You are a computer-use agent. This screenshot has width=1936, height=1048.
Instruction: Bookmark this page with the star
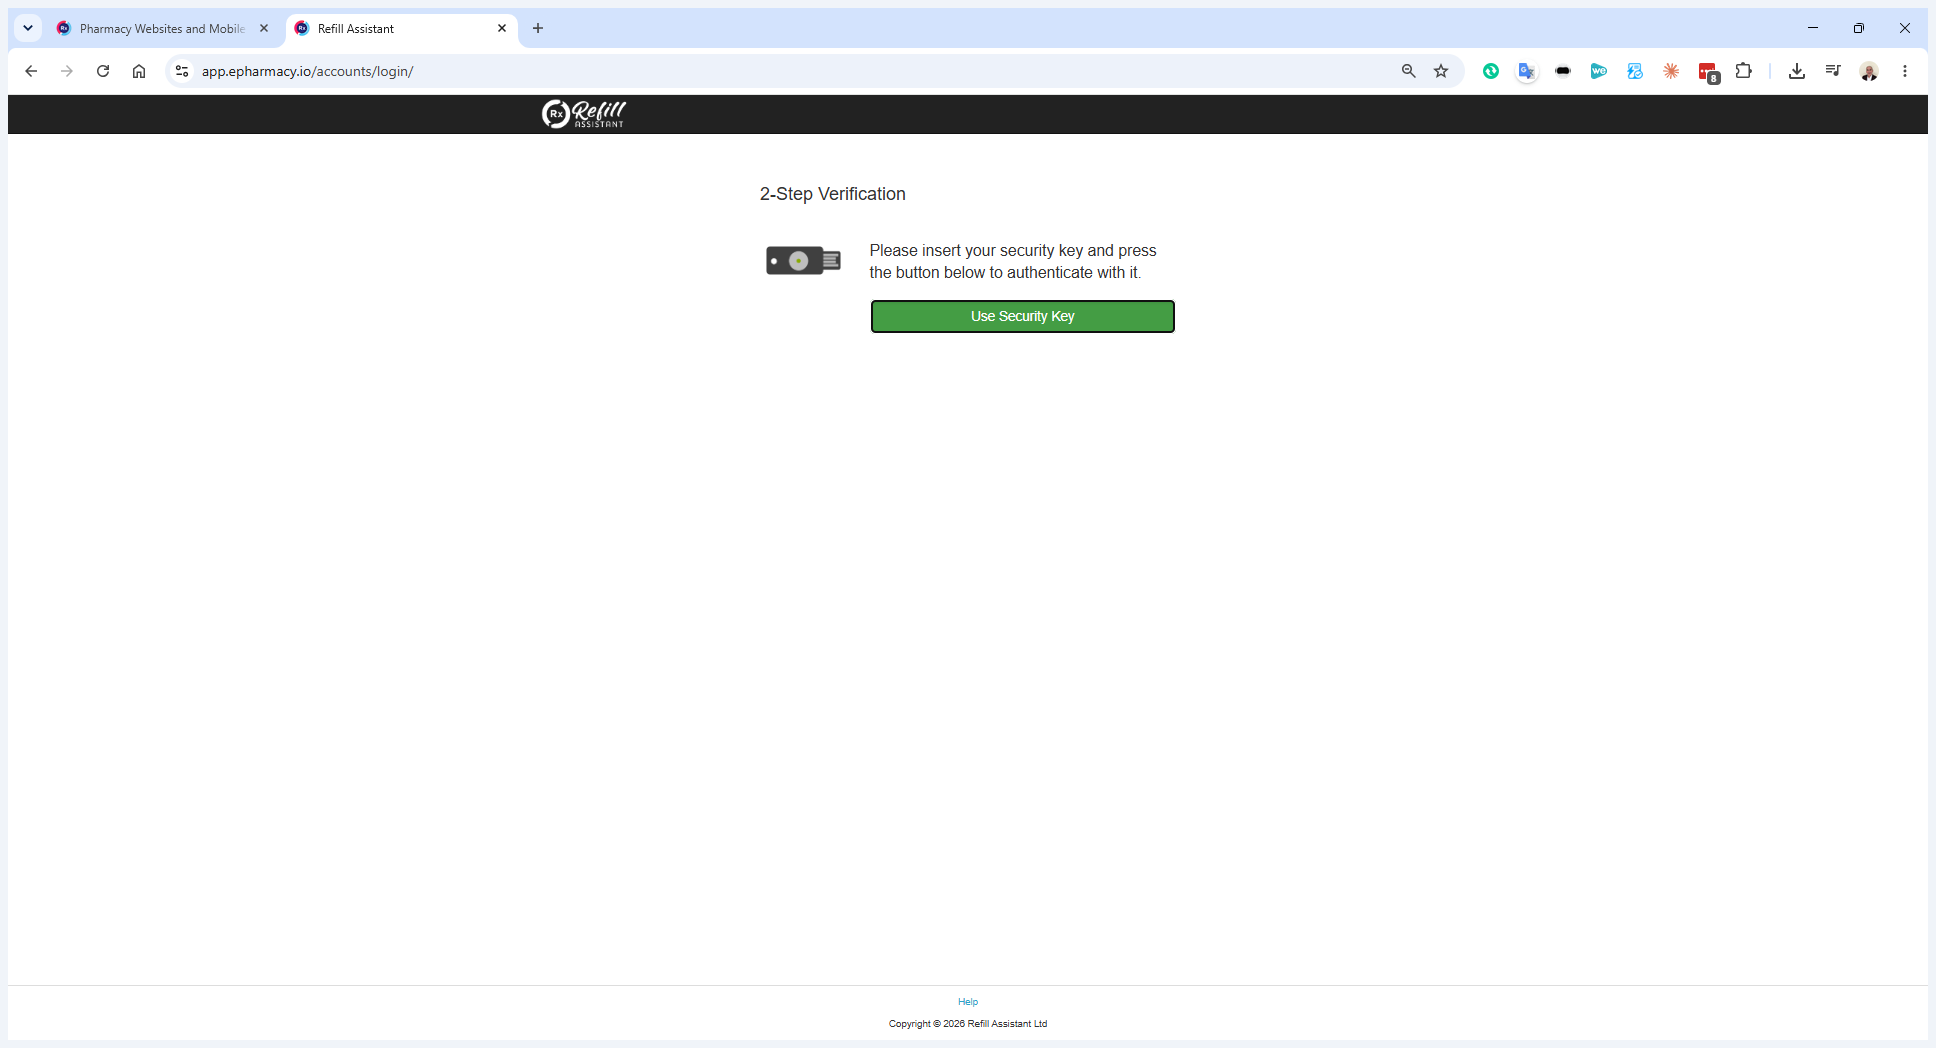tap(1441, 71)
